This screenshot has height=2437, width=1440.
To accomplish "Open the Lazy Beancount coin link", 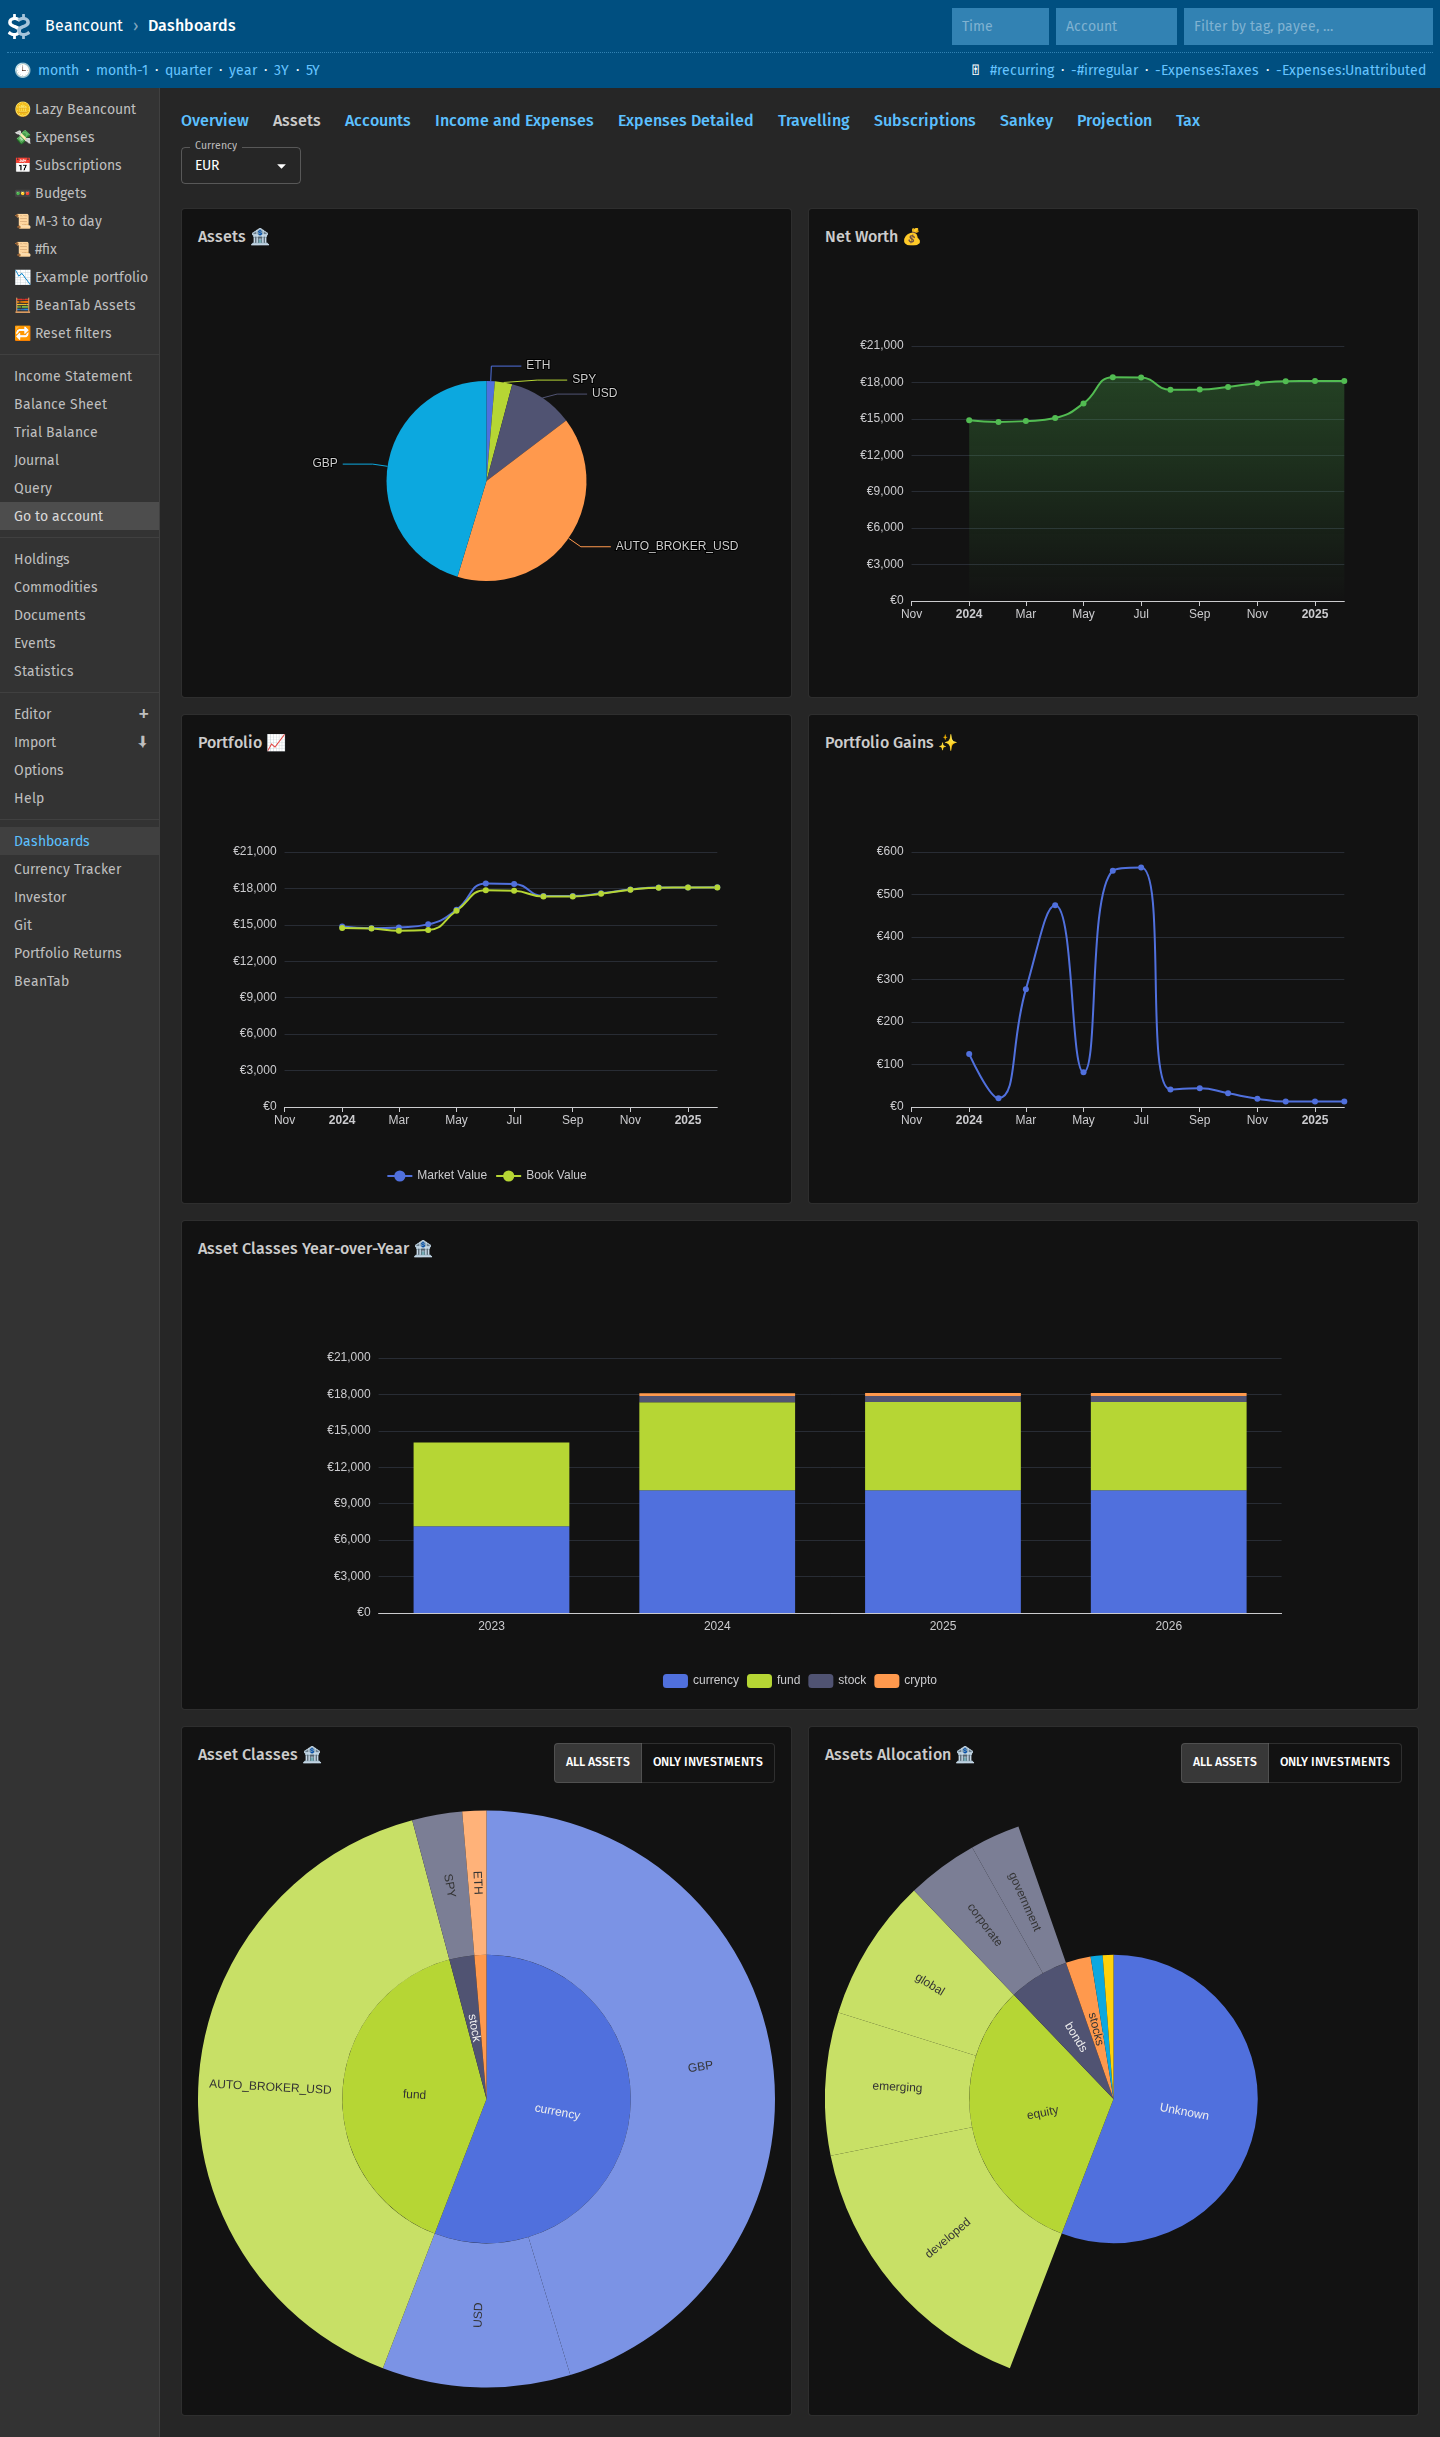I will 75,109.
